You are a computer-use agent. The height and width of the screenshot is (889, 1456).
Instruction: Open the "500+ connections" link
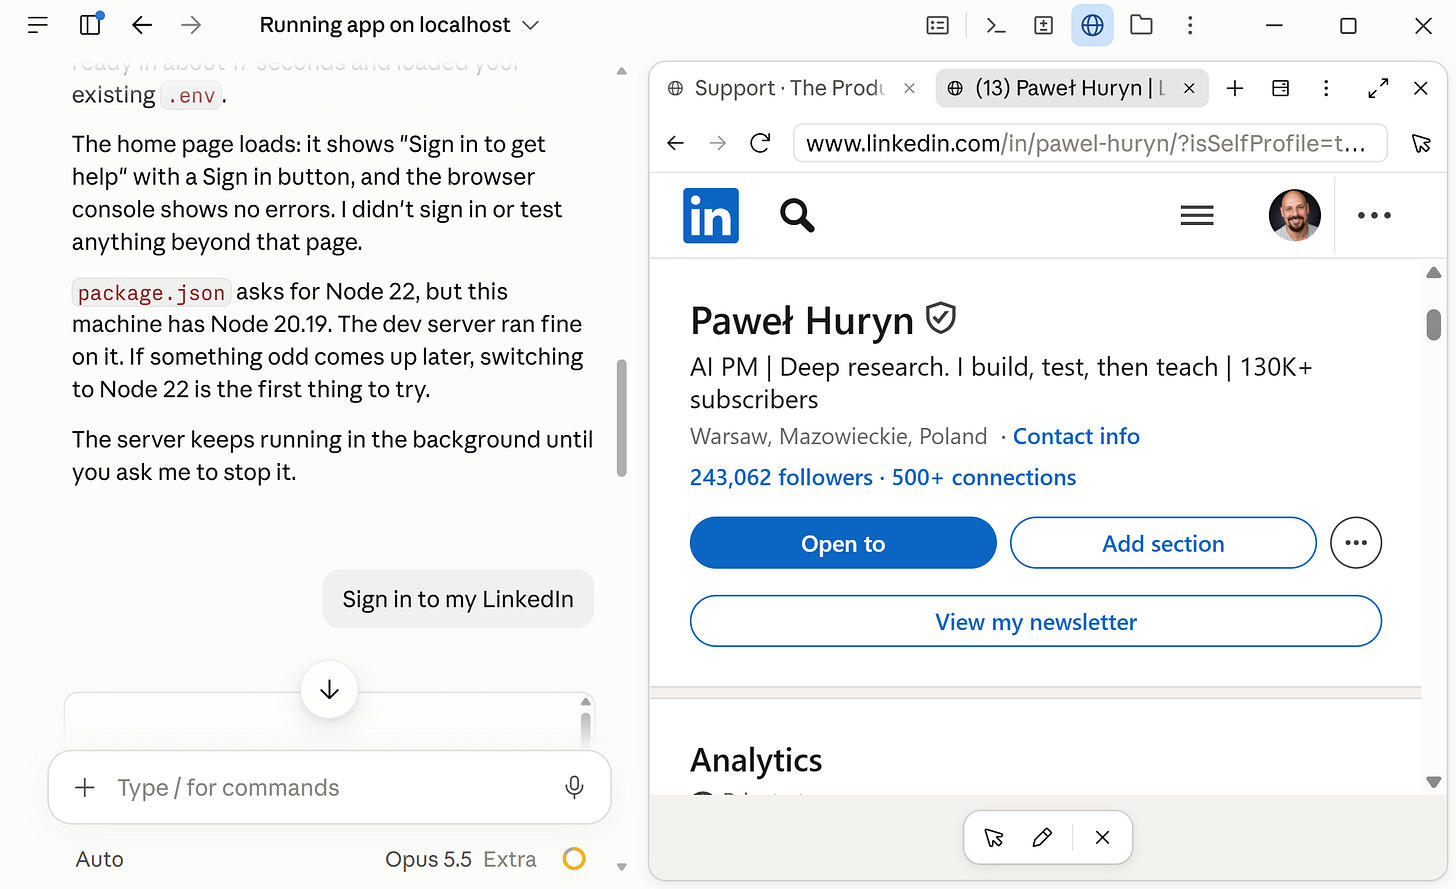pos(984,478)
